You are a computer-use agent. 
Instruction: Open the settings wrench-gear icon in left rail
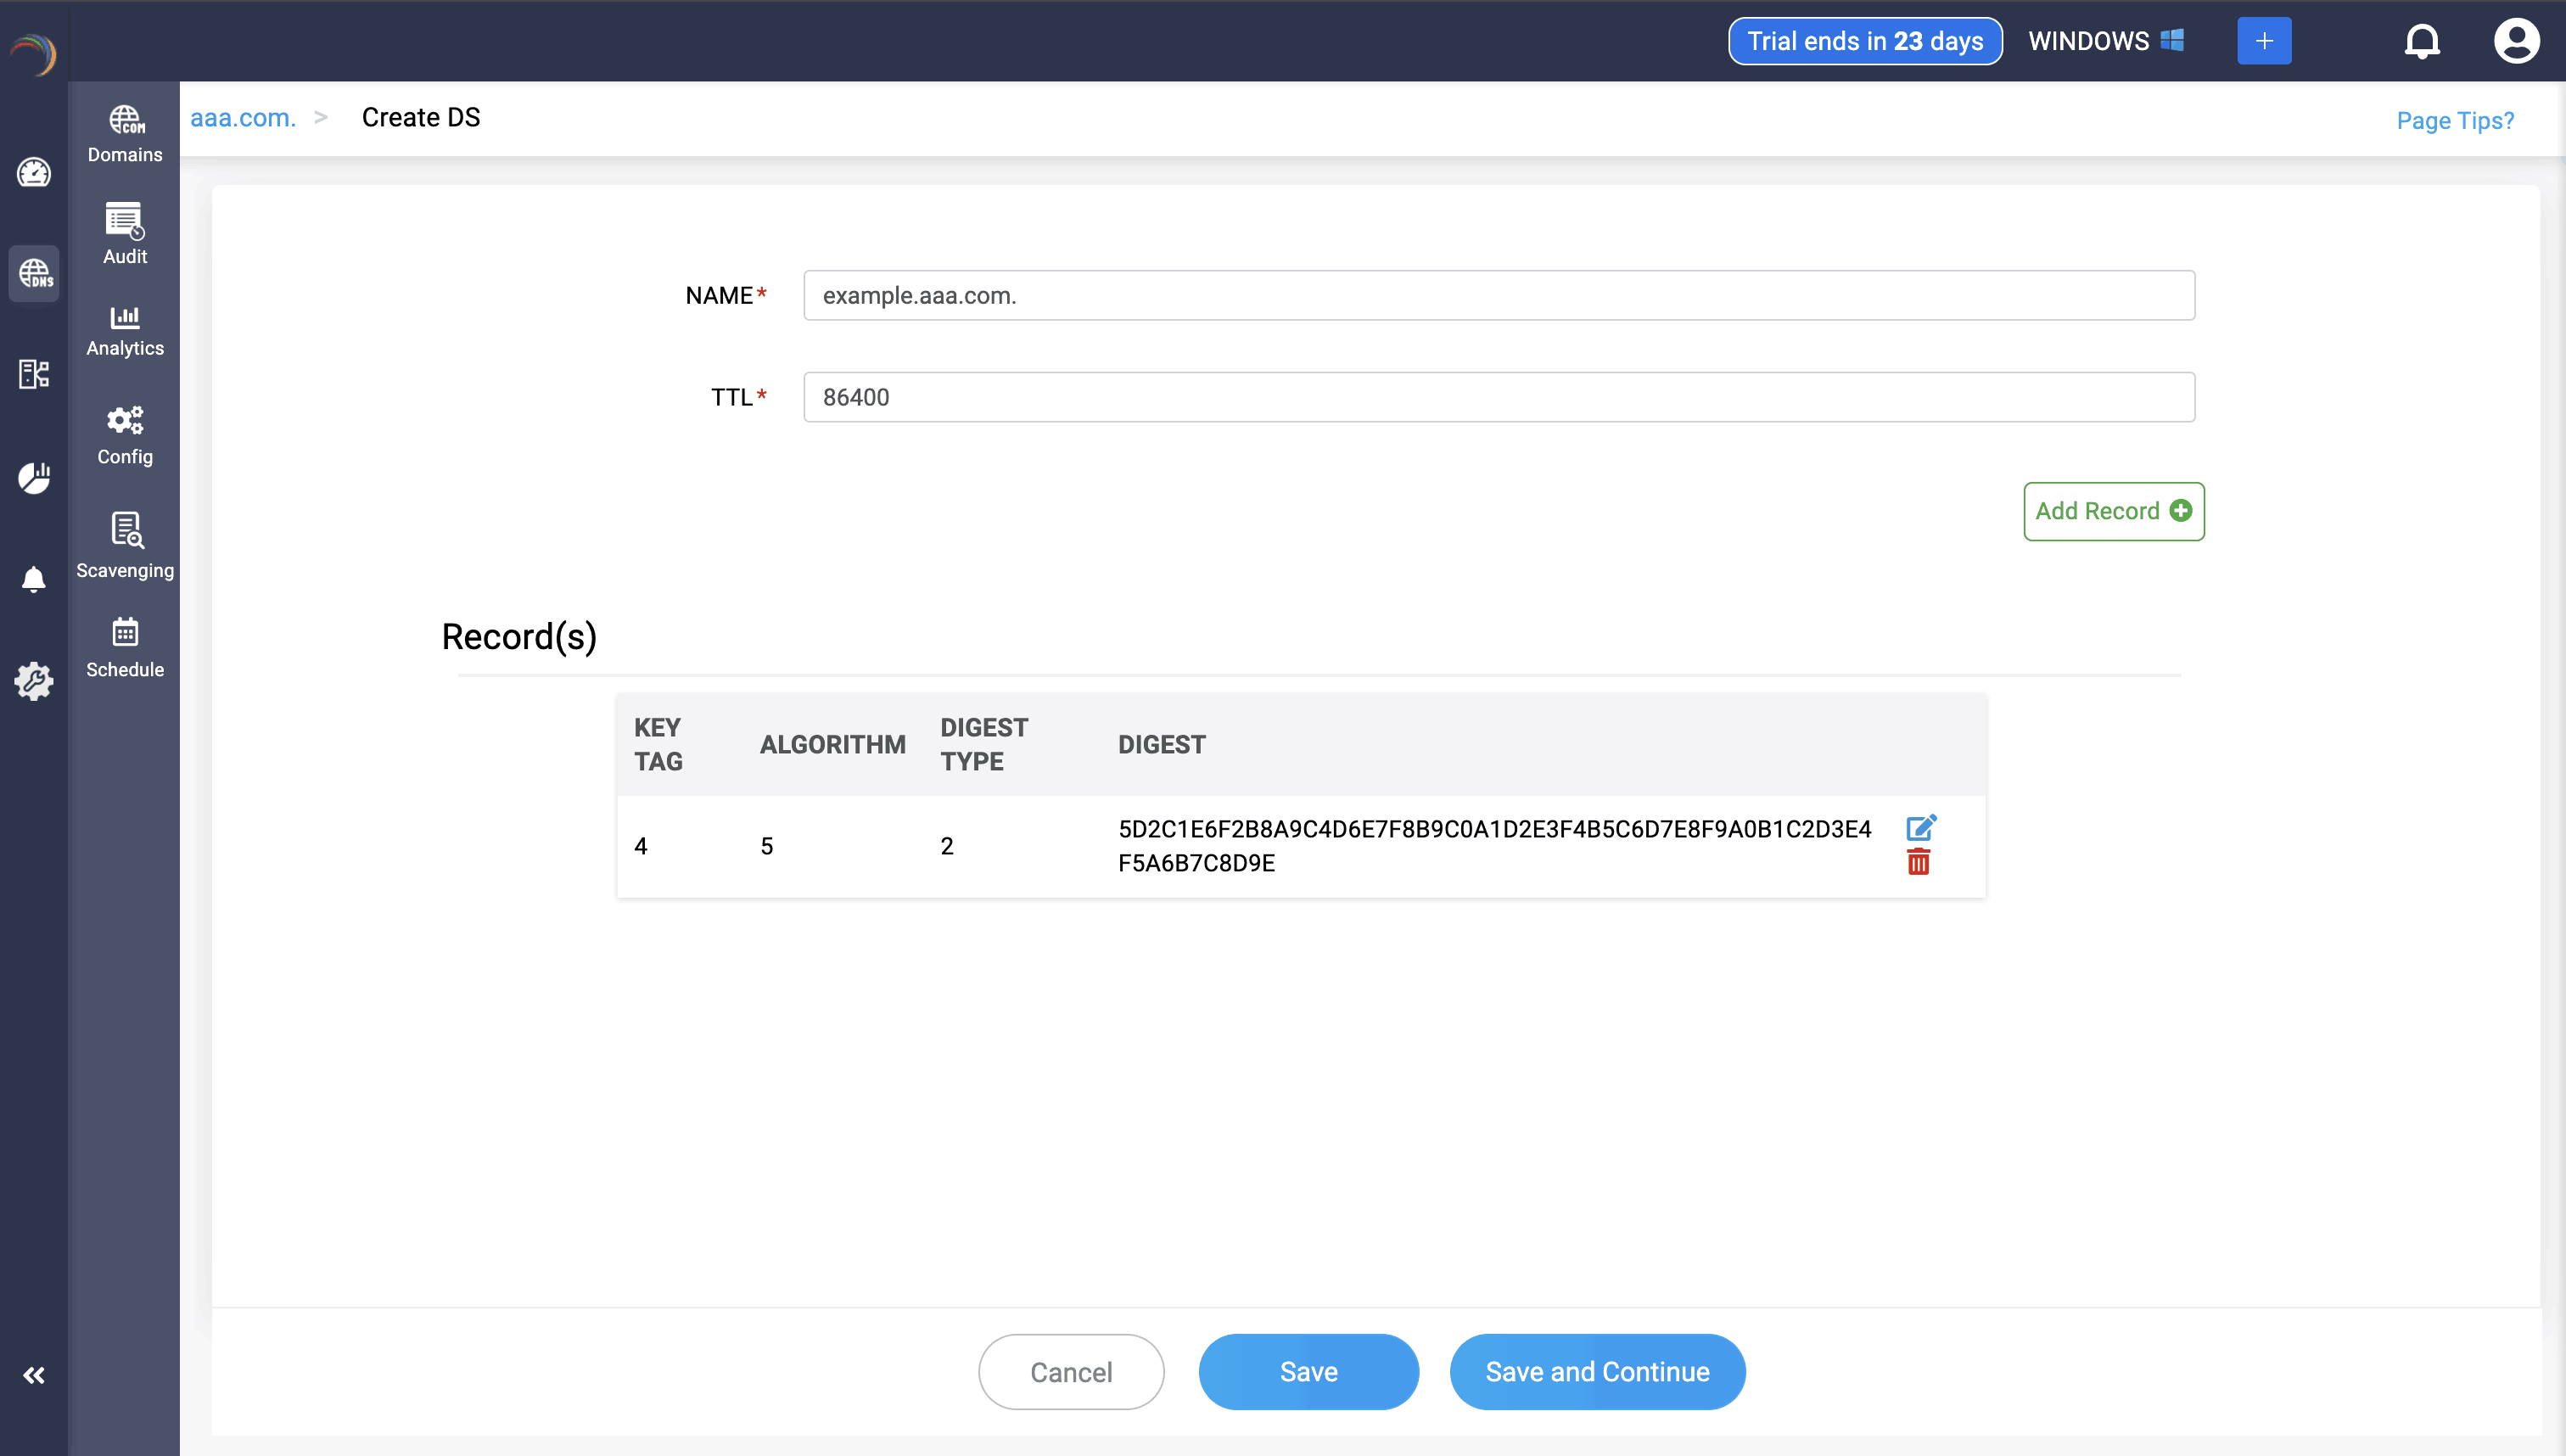pos(34,681)
